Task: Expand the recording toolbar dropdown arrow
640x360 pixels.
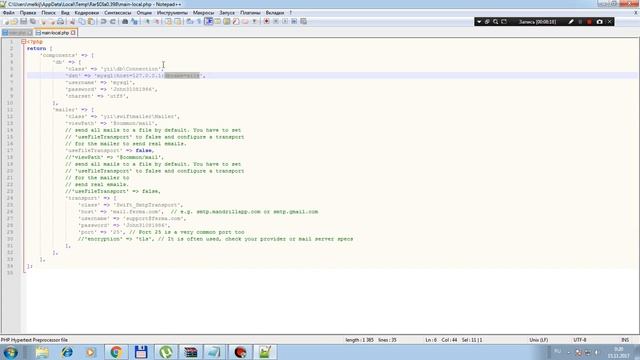Action: (x=479, y=22)
